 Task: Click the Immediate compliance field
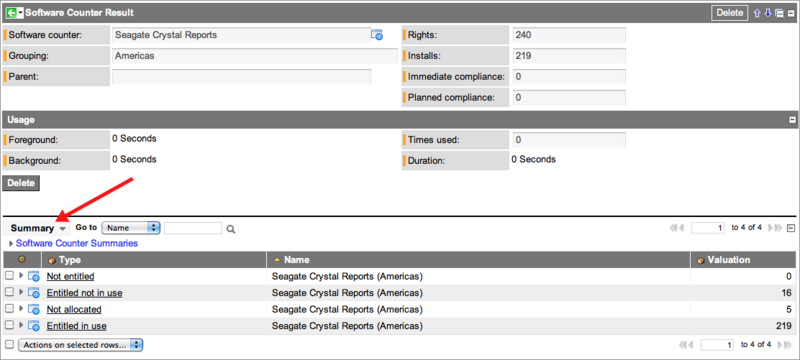pos(569,77)
